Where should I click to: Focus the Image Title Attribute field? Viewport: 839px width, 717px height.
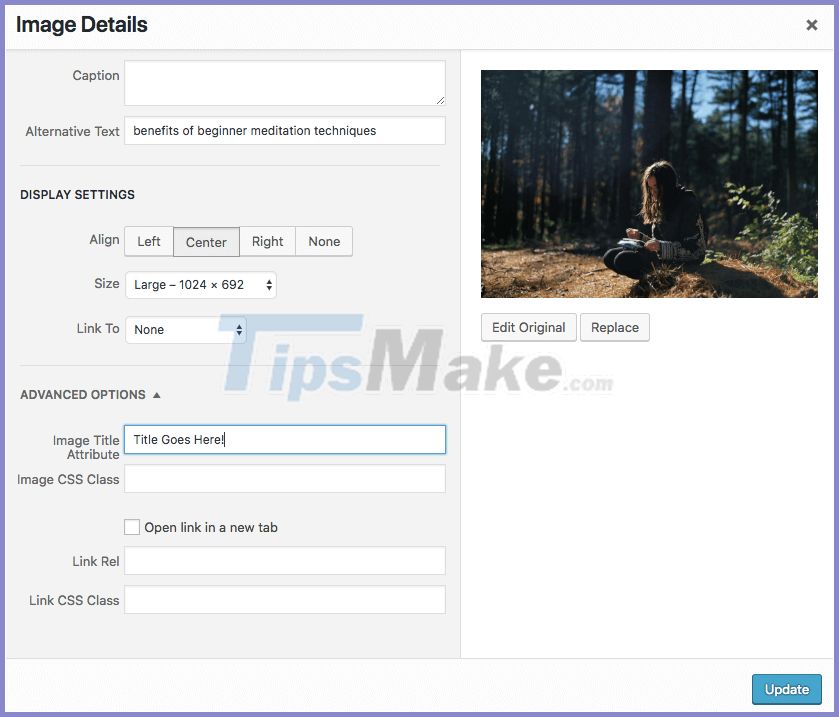pyautogui.click(x=284, y=439)
